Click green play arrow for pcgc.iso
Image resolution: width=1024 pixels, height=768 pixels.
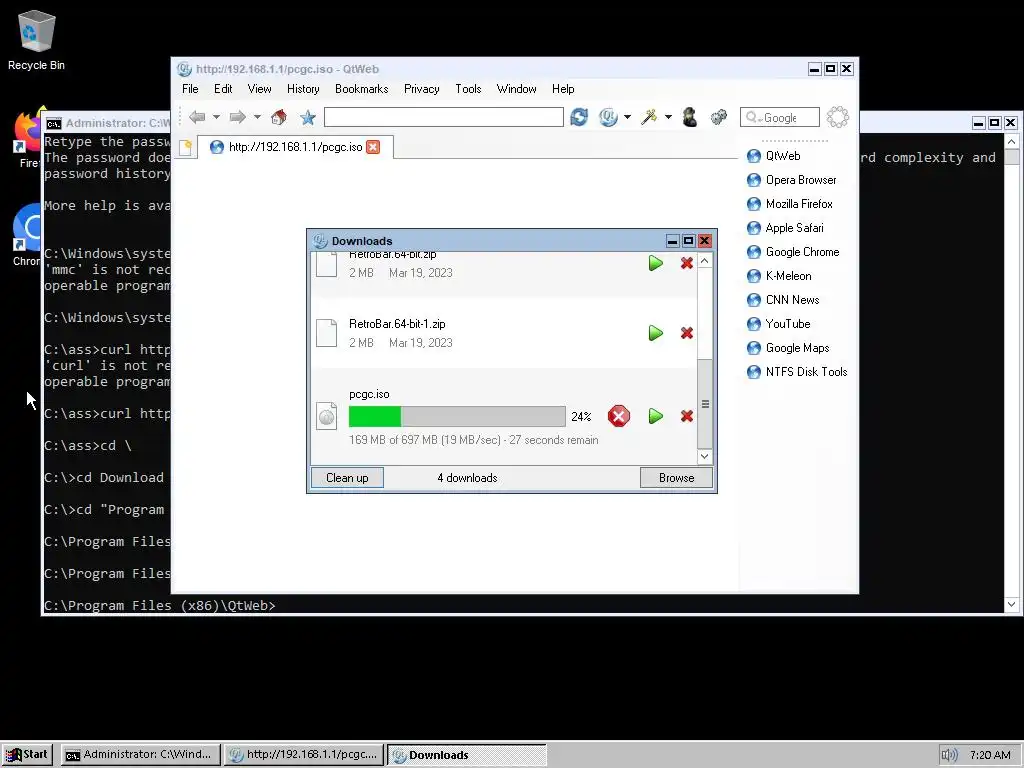click(656, 416)
